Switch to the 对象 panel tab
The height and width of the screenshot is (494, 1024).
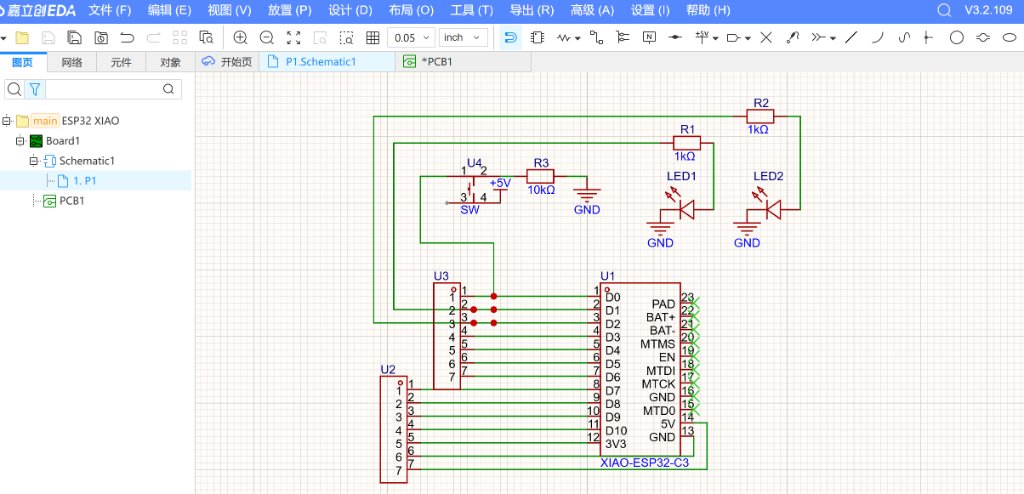coord(170,63)
